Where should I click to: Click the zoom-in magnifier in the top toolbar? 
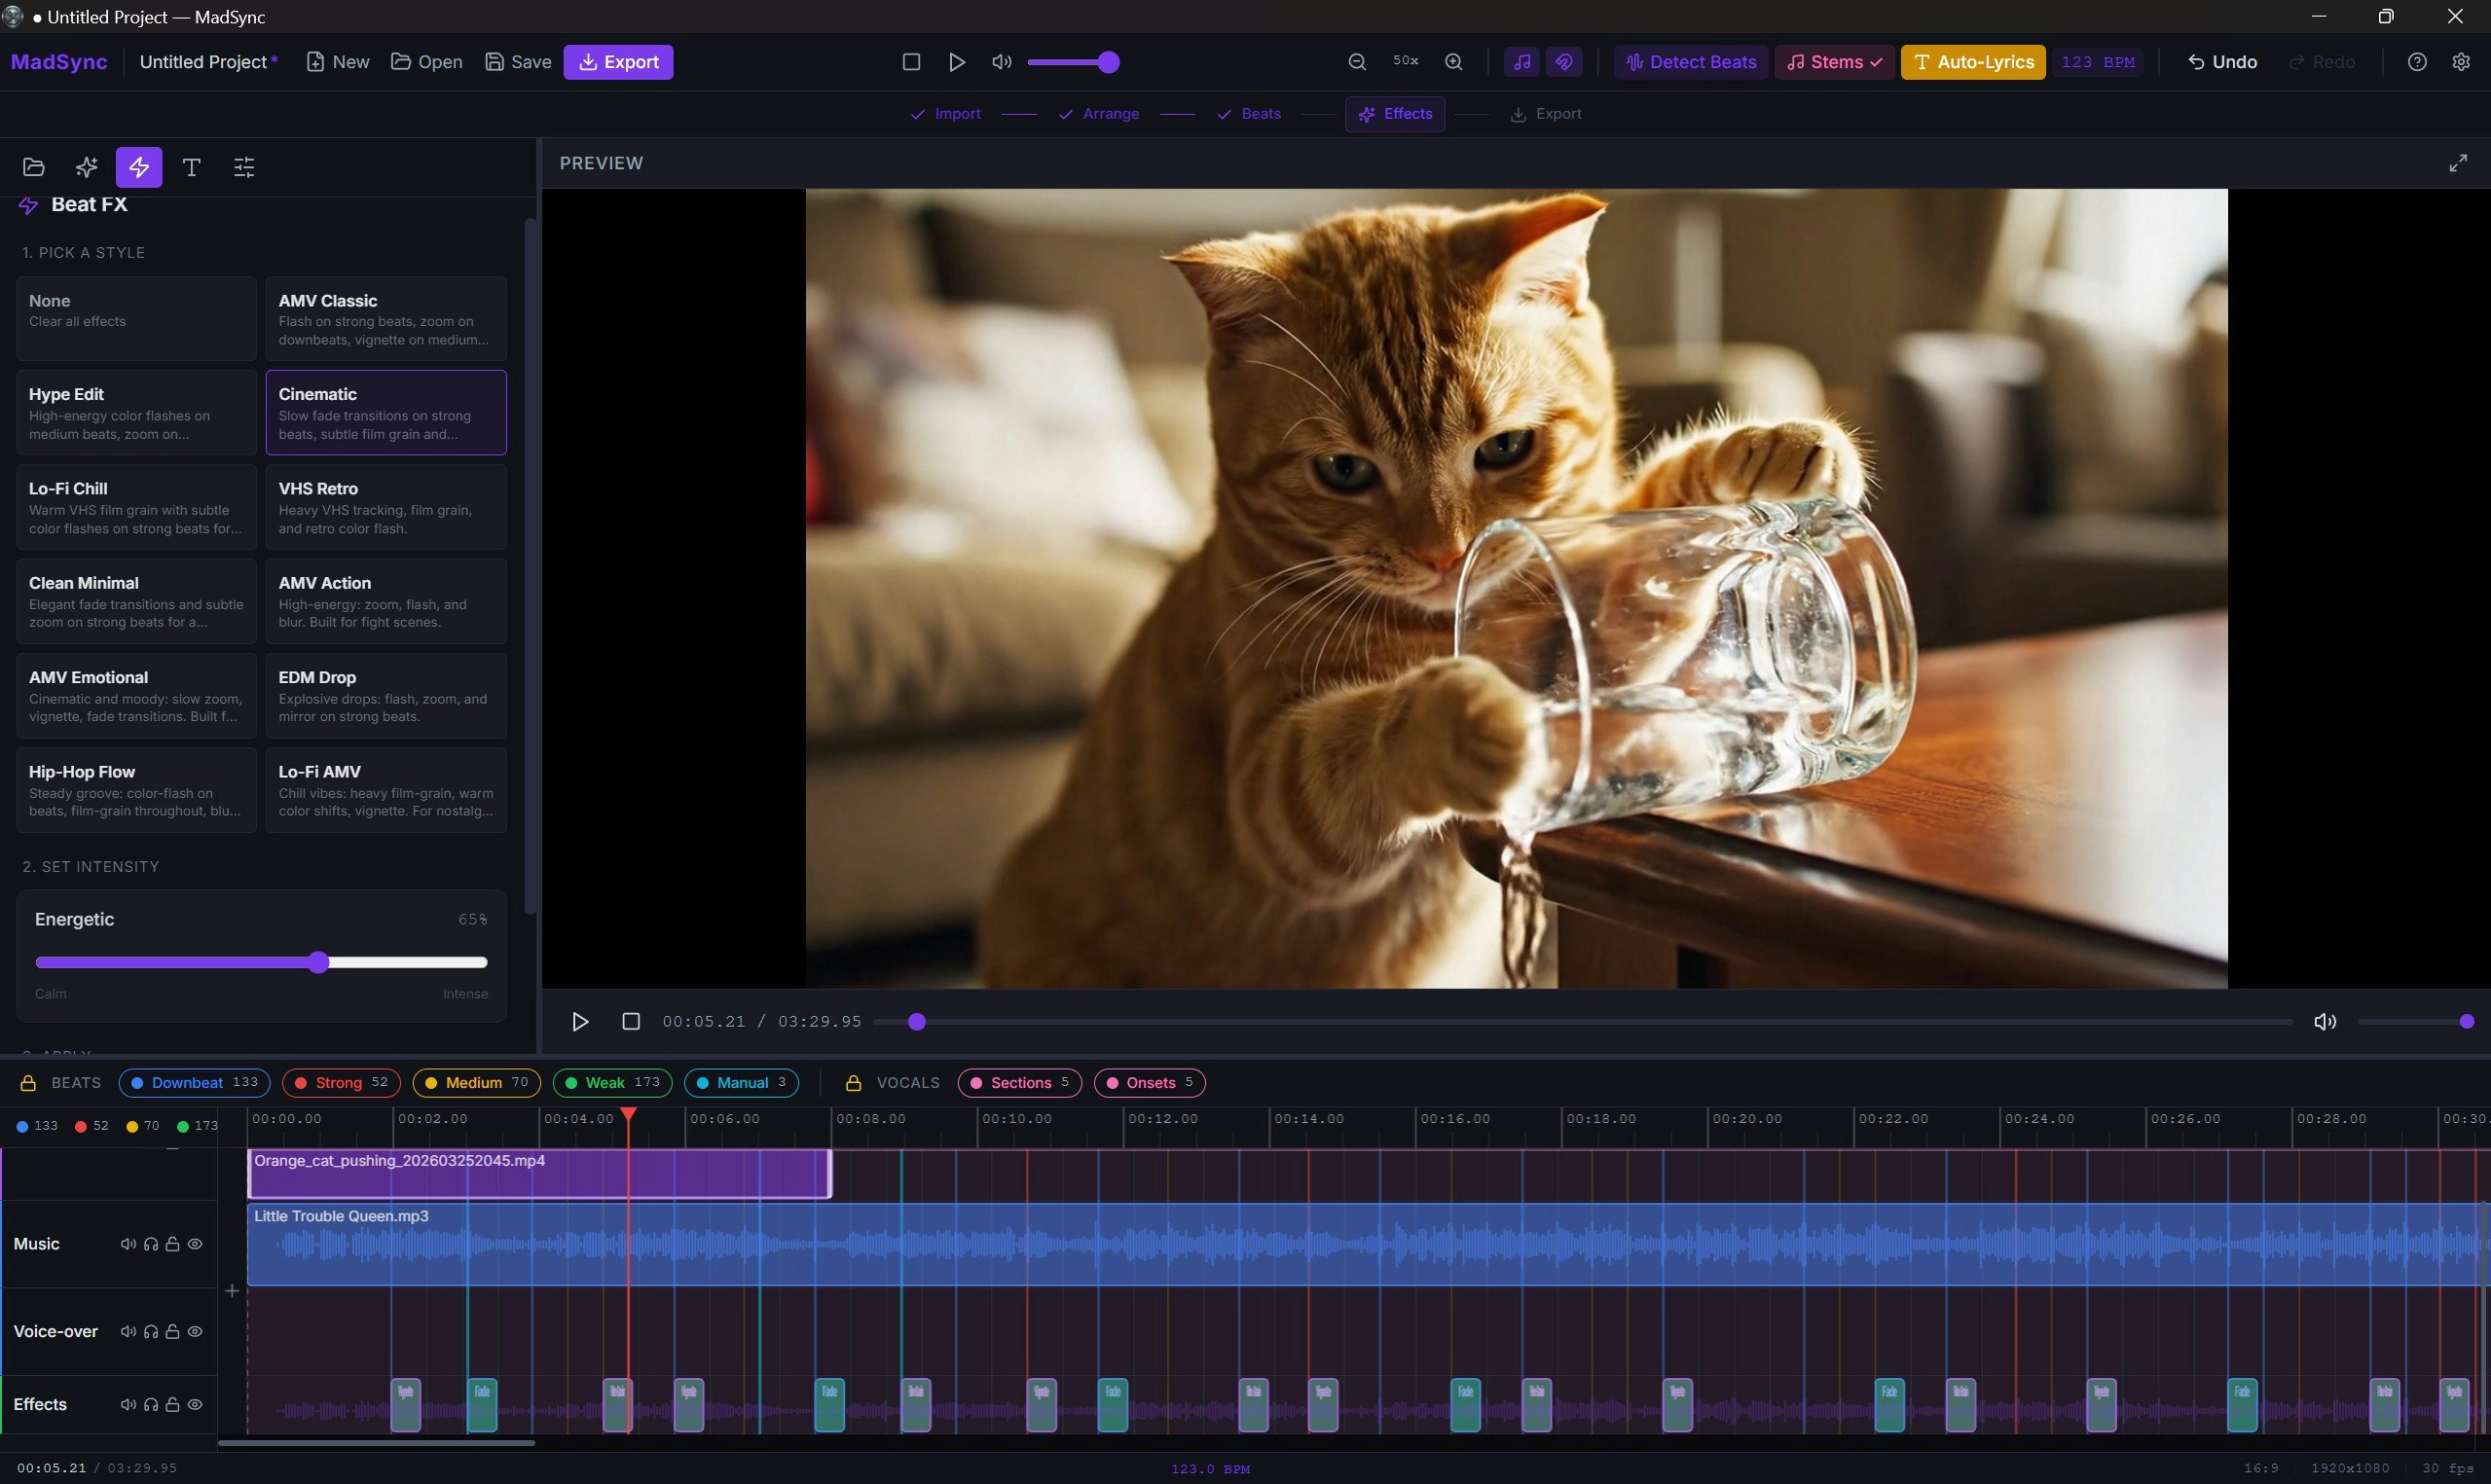tap(1453, 61)
